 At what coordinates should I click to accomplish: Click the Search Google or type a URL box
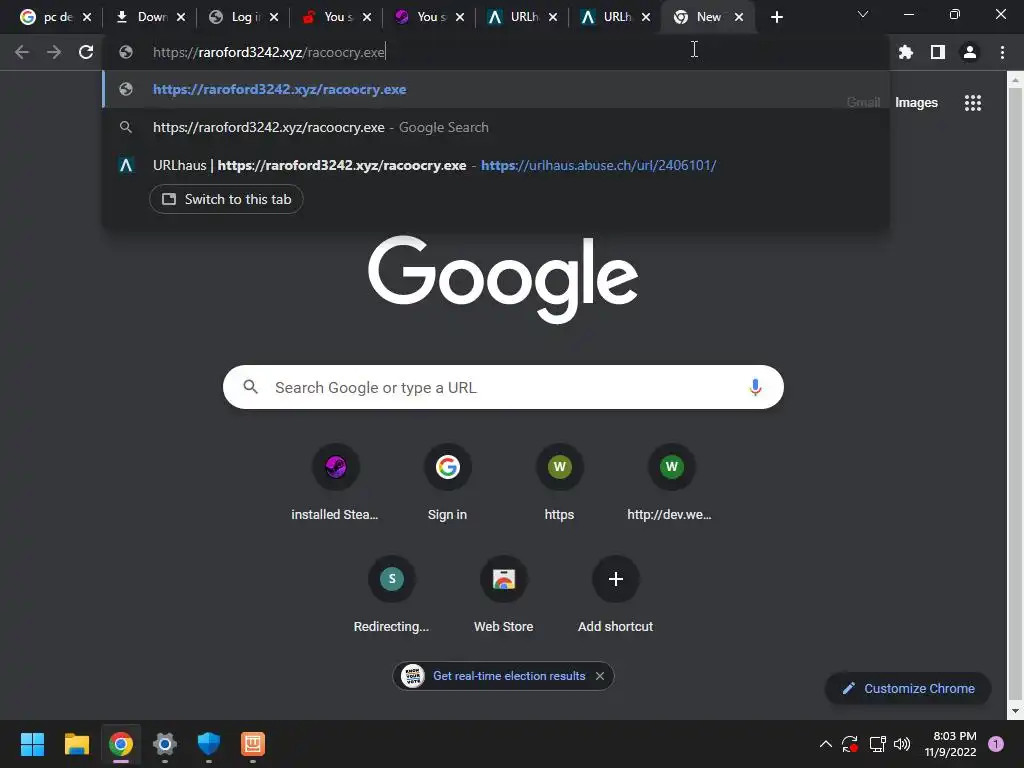(x=503, y=387)
